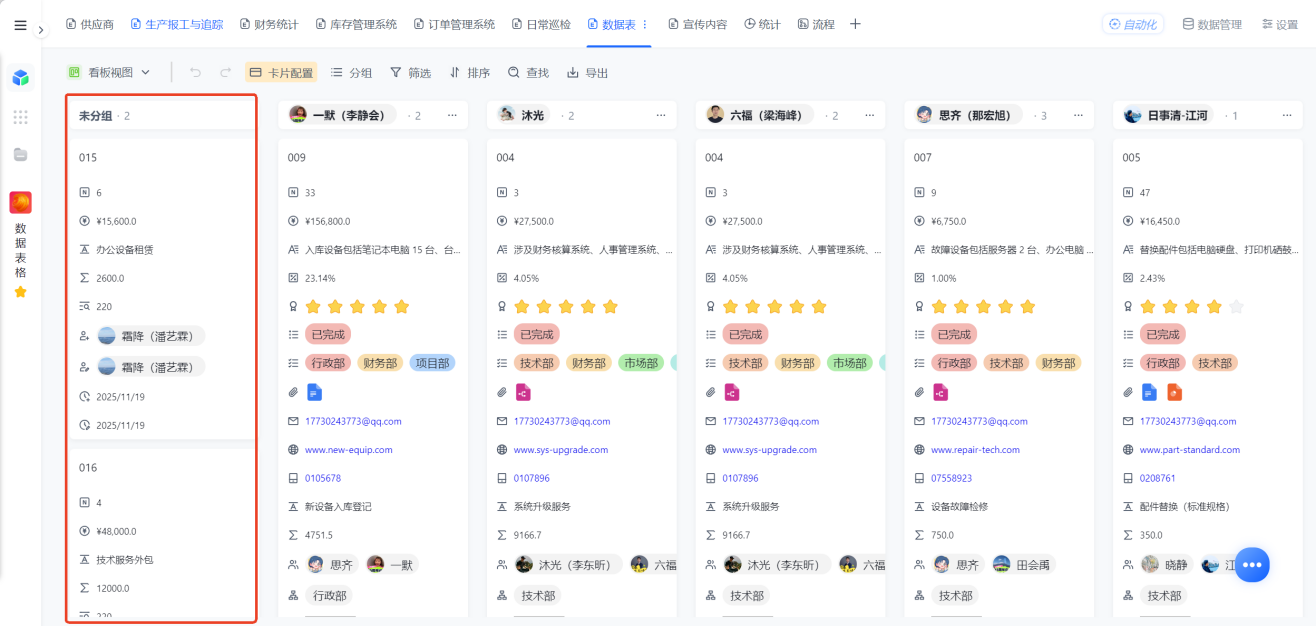
Task: Expand sidebar with the chevron arrow
Action: click(41, 30)
